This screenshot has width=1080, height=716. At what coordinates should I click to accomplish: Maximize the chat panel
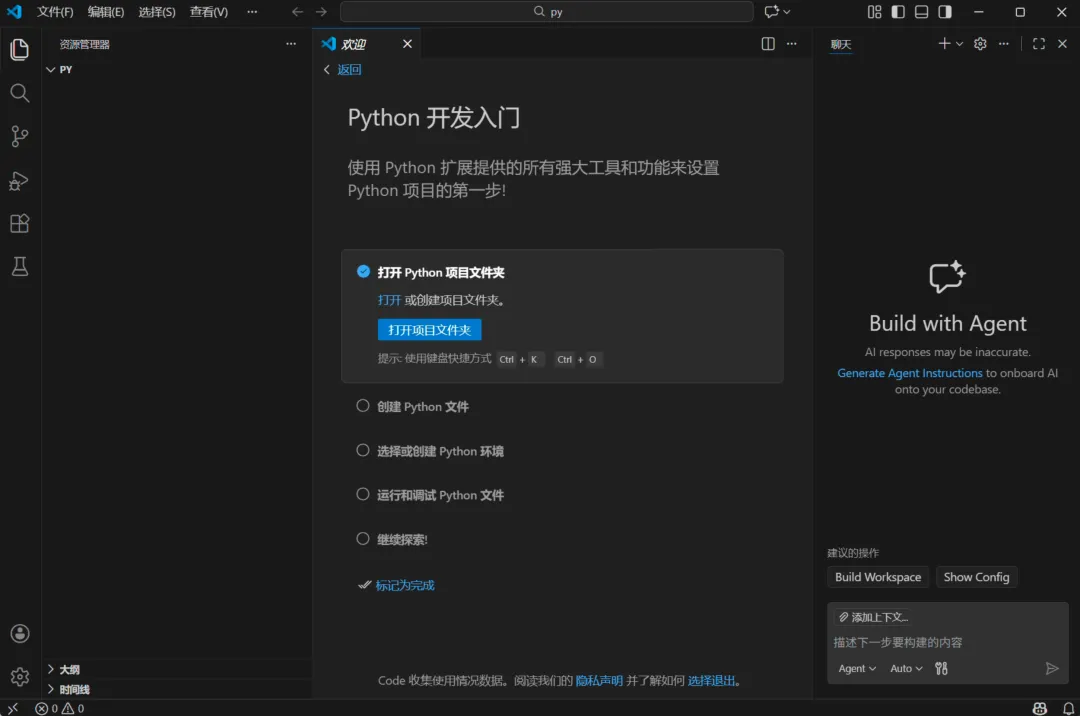(1039, 43)
